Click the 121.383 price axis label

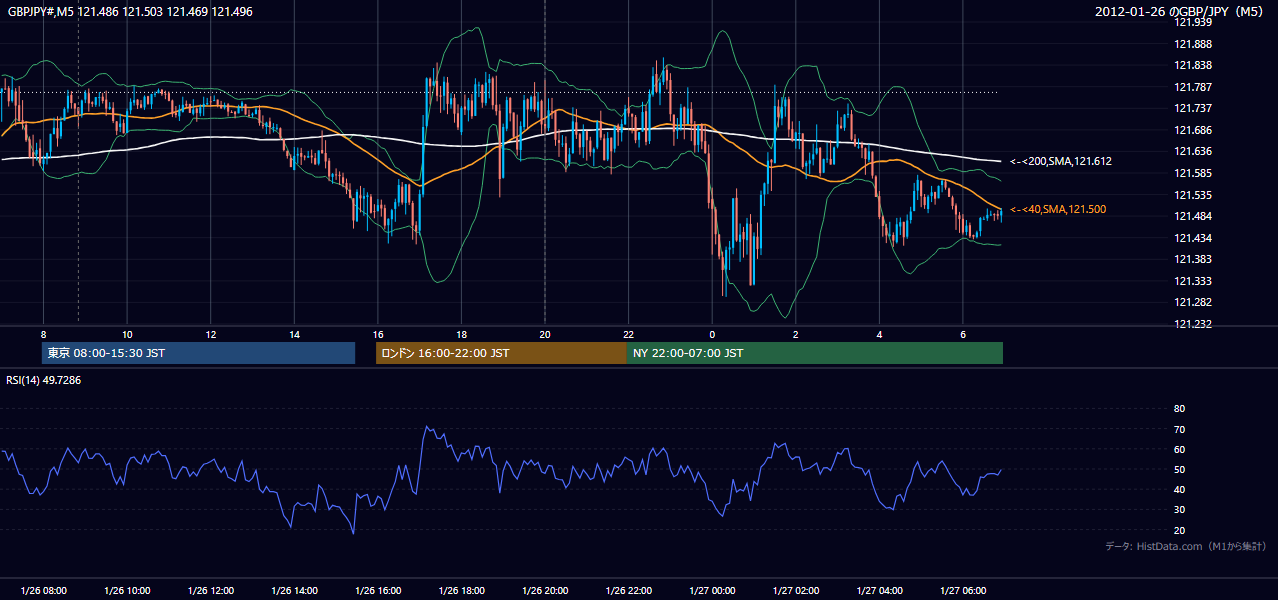1193,259
